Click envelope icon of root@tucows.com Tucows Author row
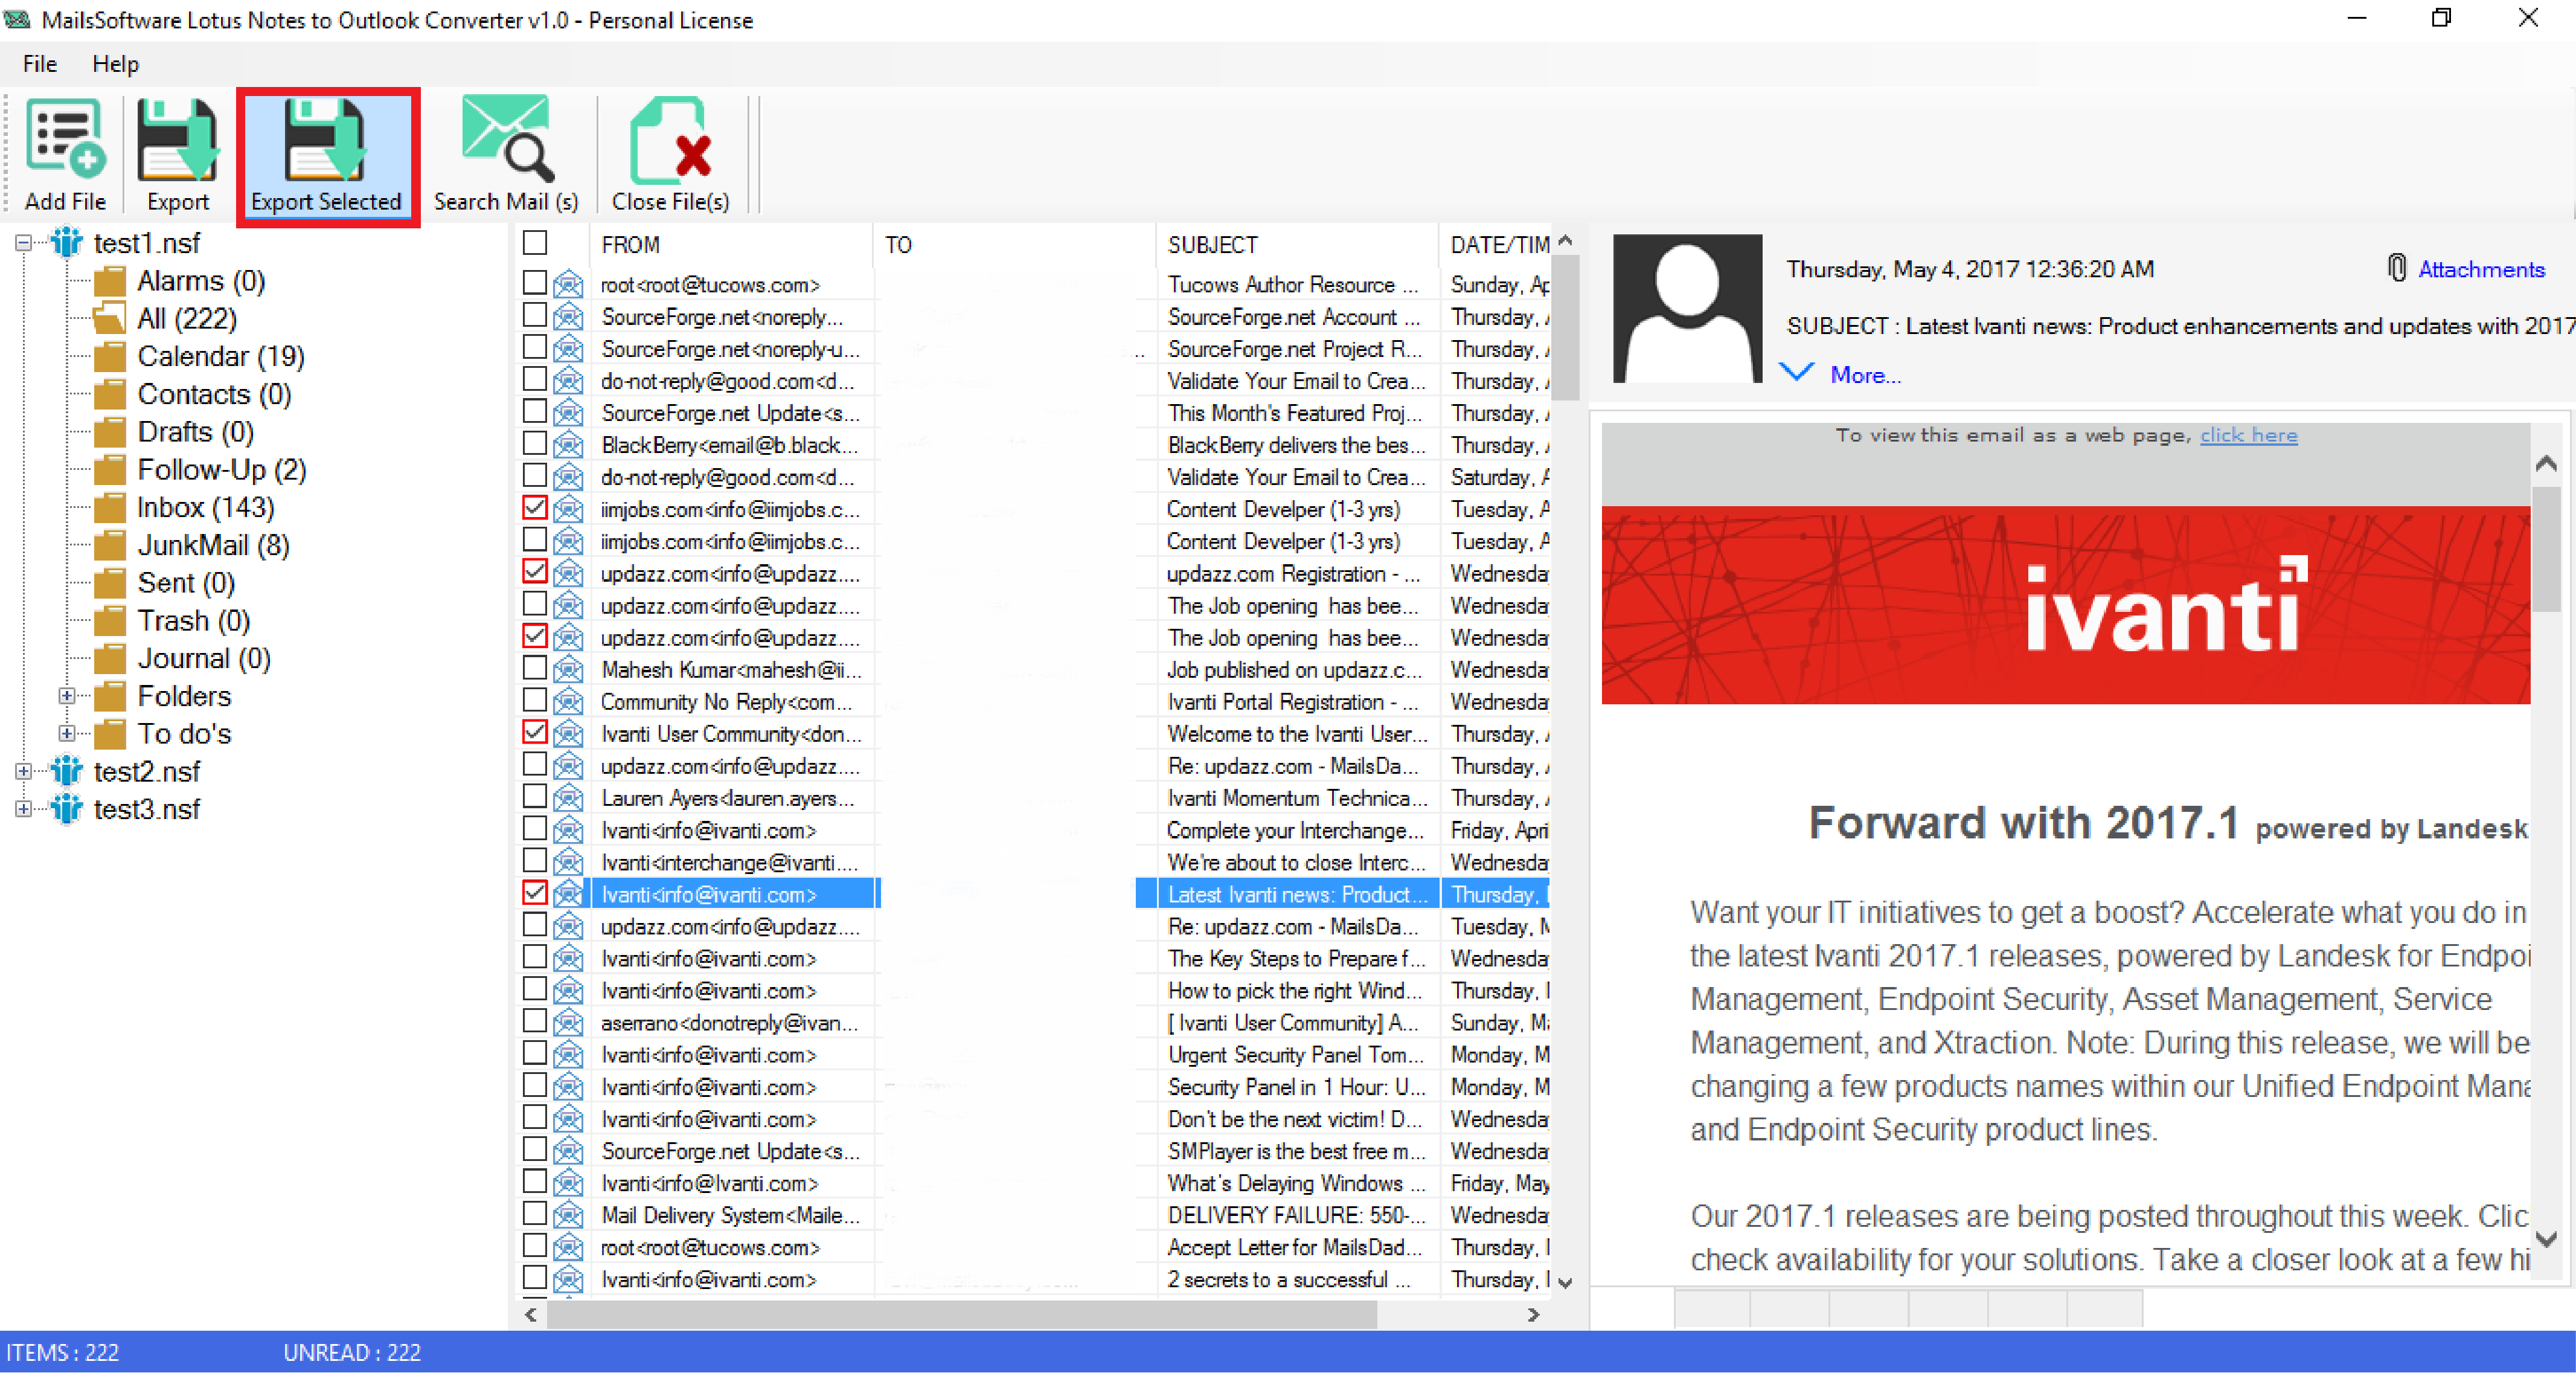This screenshot has height=1373, width=2576. click(x=568, y=285)
